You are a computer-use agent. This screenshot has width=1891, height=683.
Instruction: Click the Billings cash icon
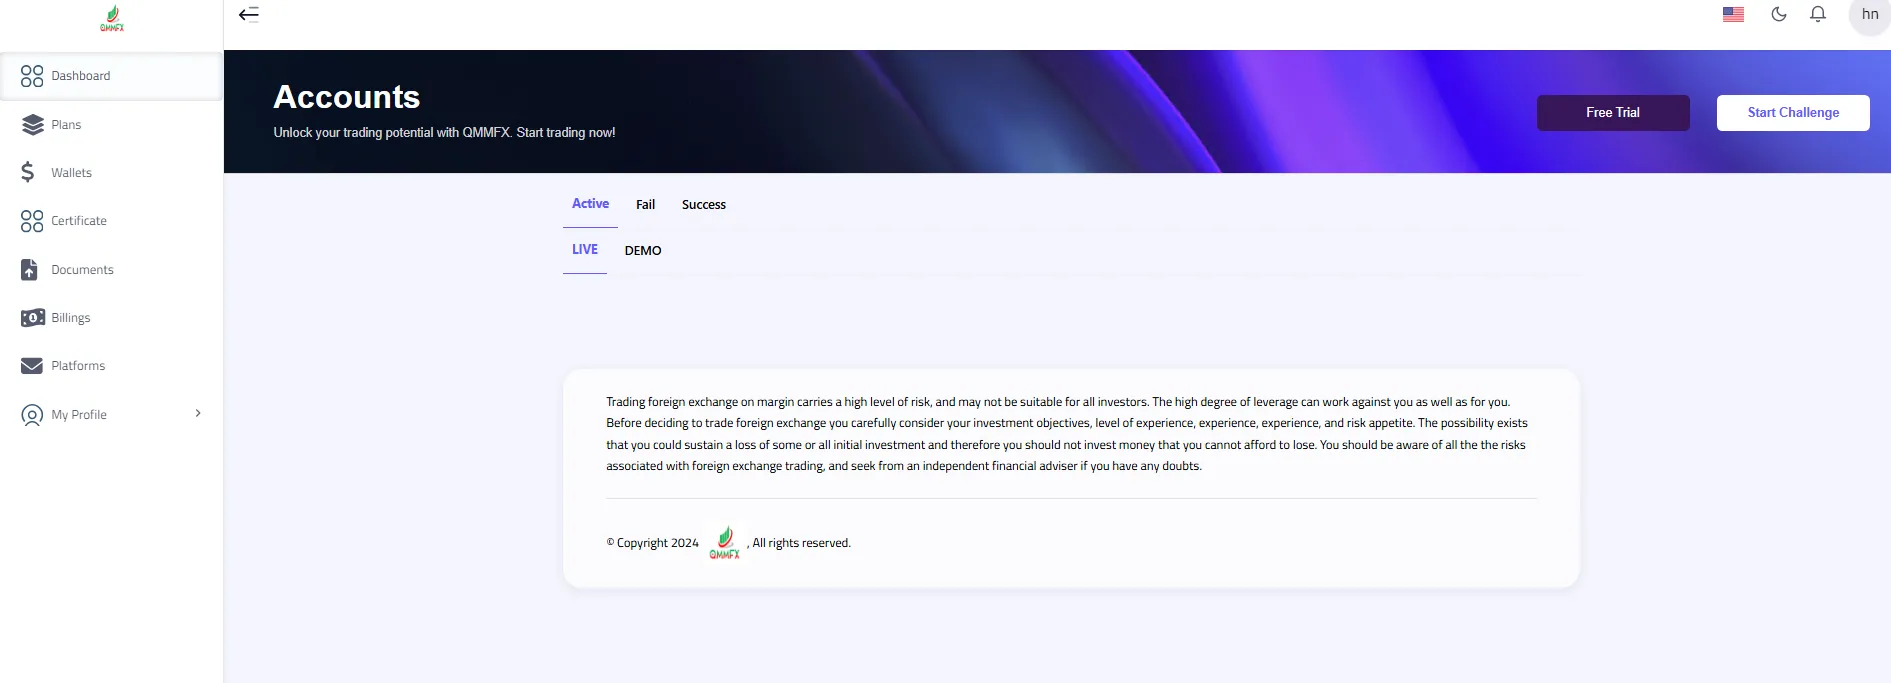click(33, 318)
